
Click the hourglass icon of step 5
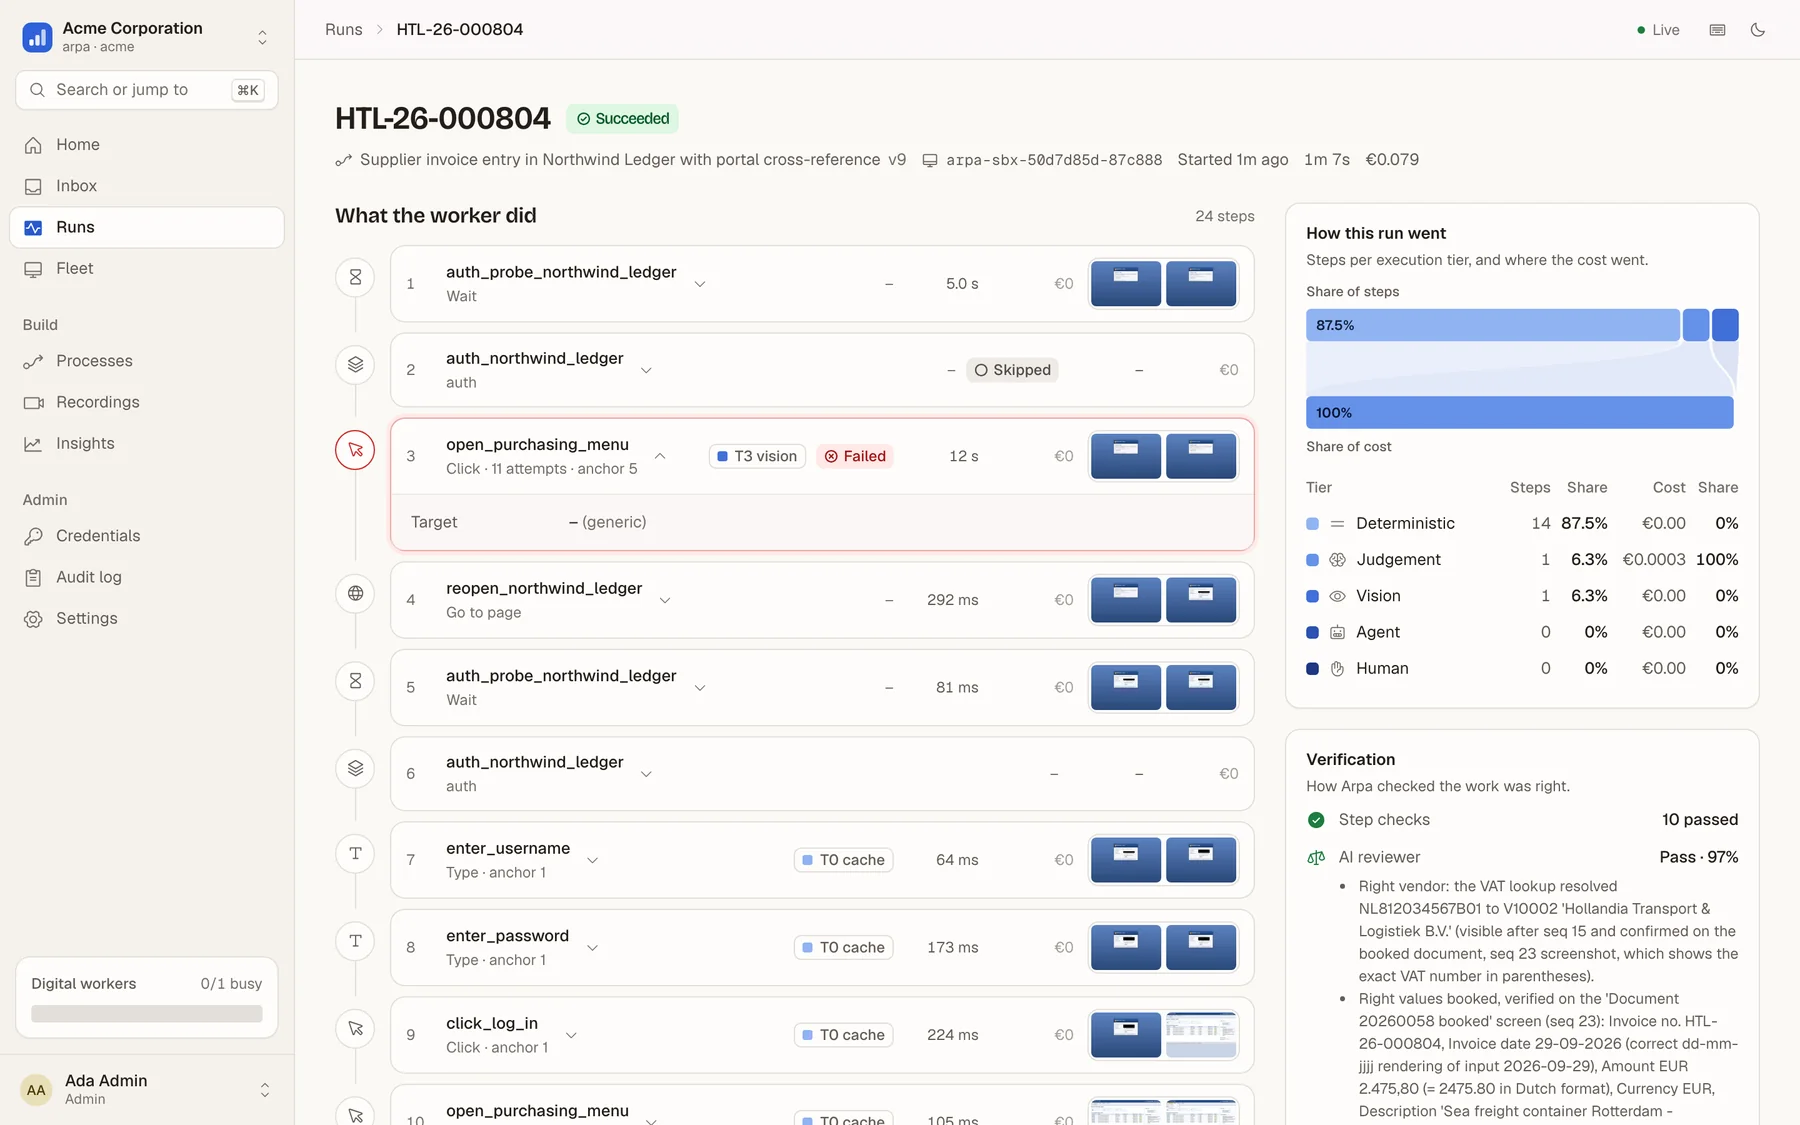[355, 681]
